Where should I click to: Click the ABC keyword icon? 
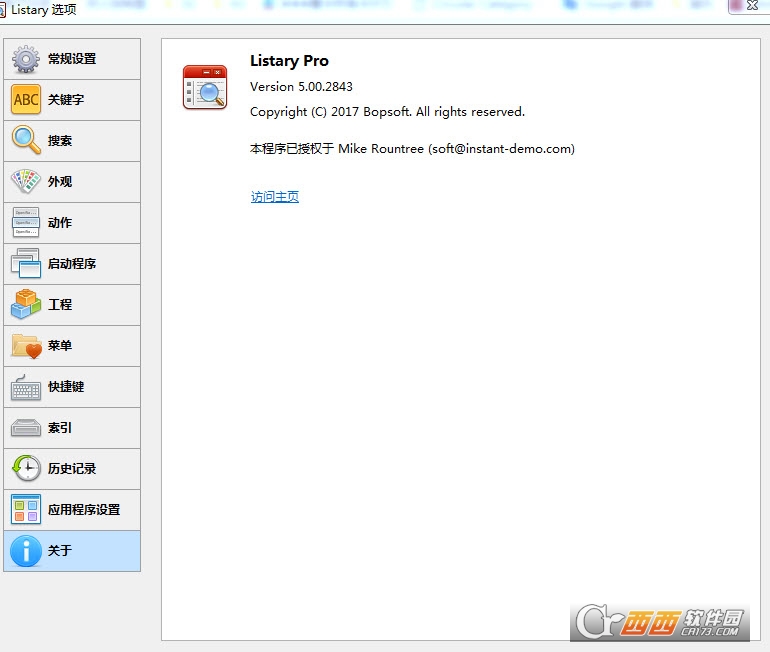pyautogui.click(x=26, y=100)
